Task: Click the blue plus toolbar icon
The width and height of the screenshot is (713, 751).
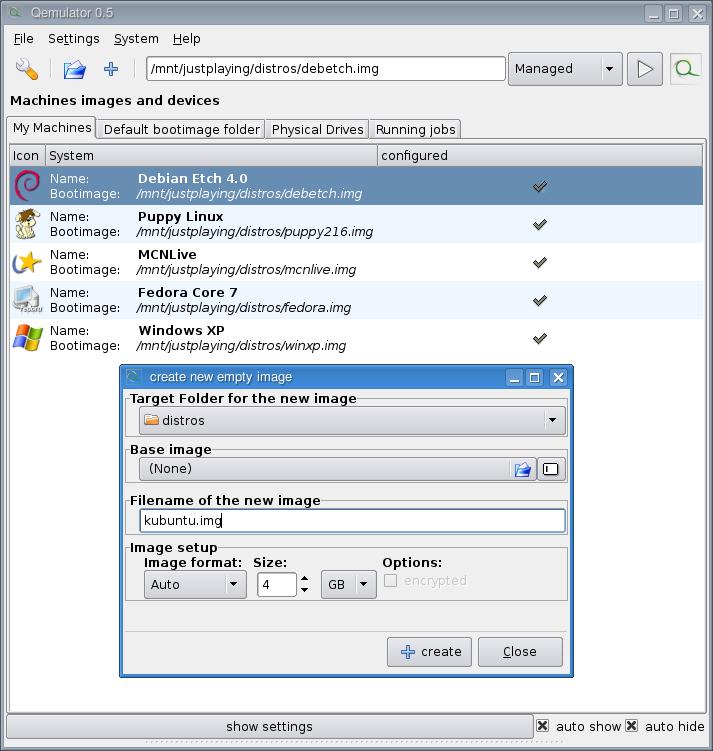Action: point(111,69)
